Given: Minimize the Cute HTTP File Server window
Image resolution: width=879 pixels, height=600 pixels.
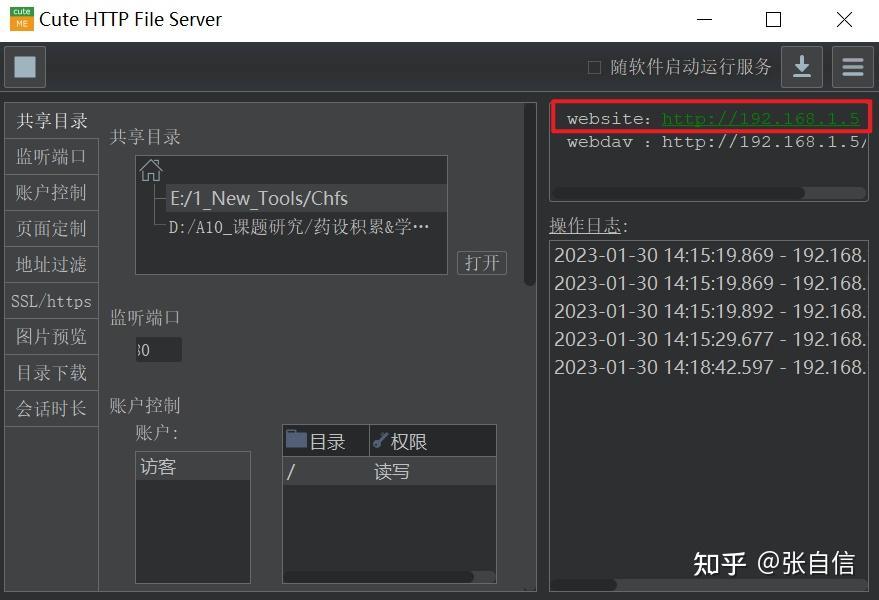Looking at the screenshot, I should 704,20.
